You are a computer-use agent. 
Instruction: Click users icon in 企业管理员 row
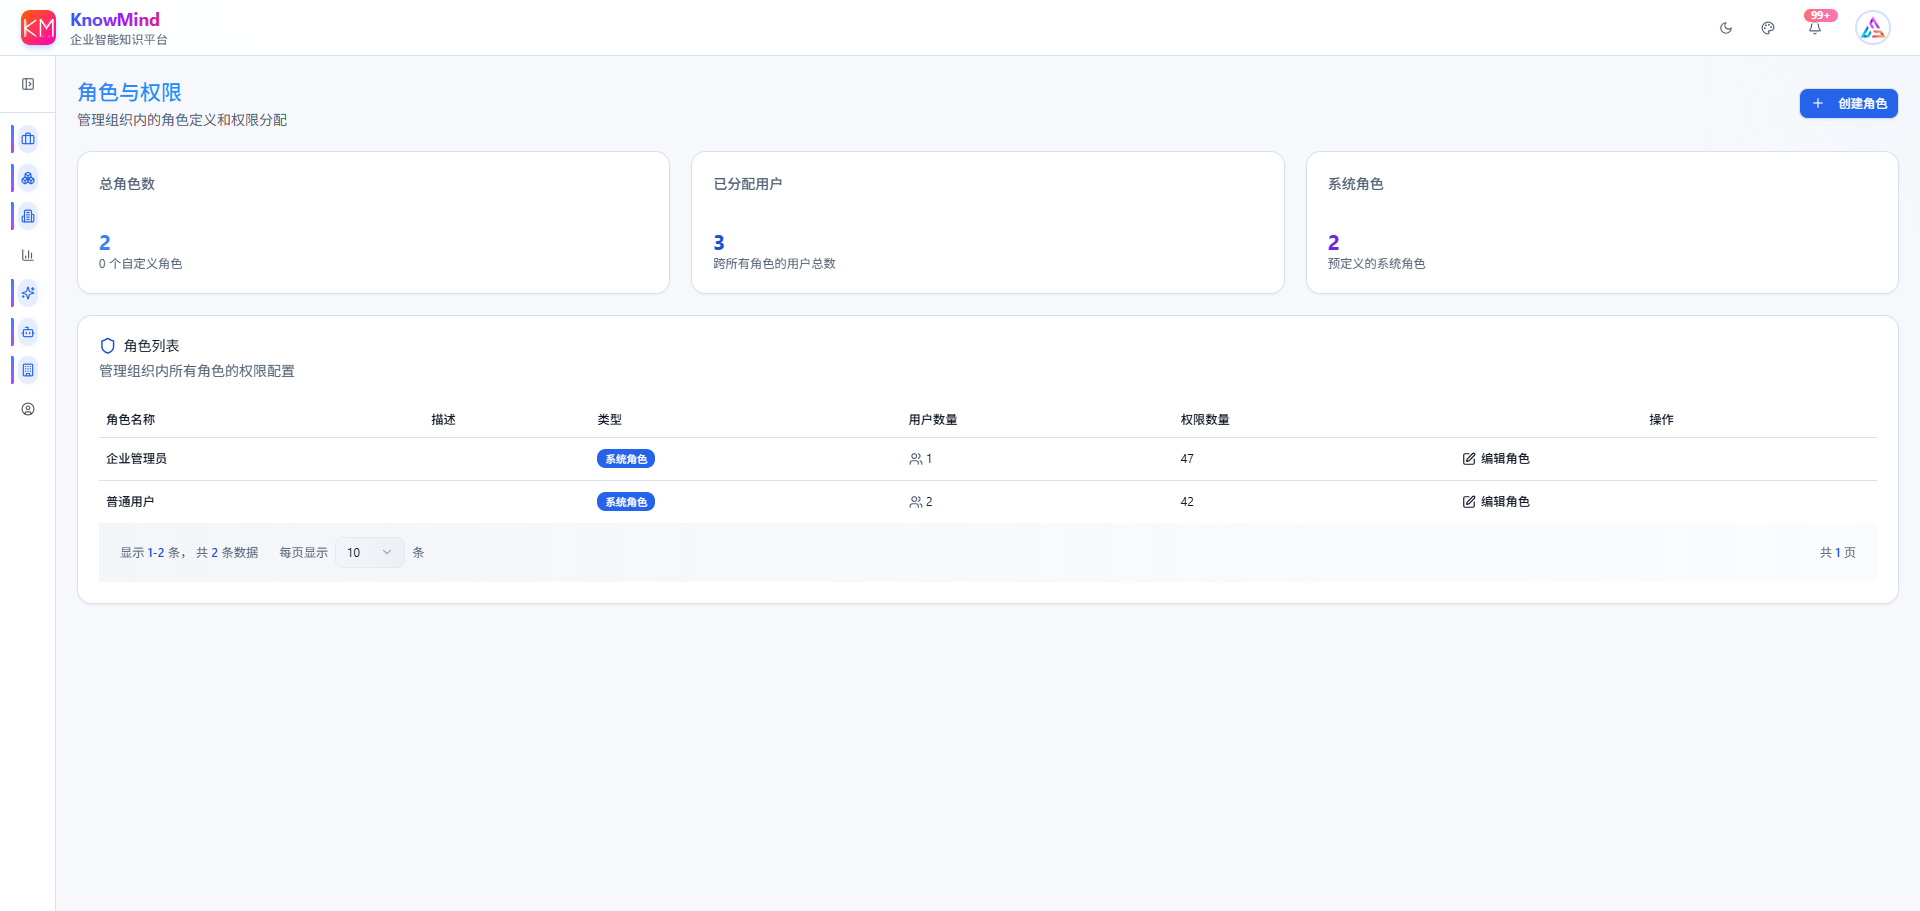click(x=915, y=459)
